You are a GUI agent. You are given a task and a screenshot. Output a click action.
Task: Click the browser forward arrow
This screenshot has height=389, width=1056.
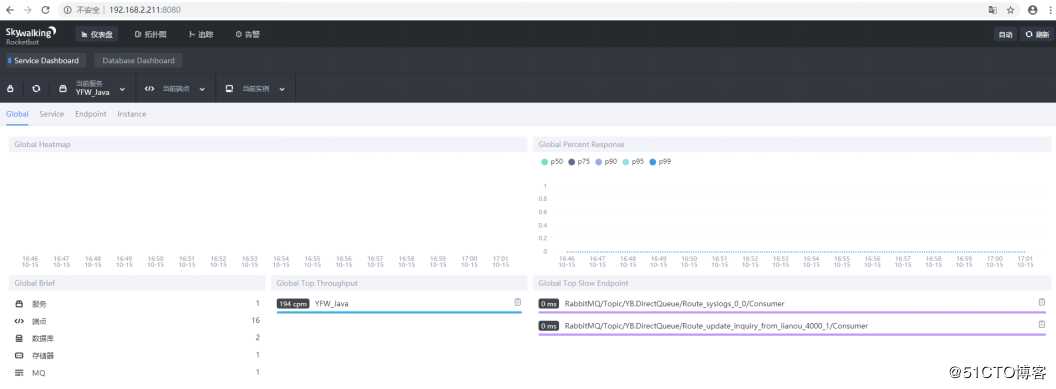27,10
